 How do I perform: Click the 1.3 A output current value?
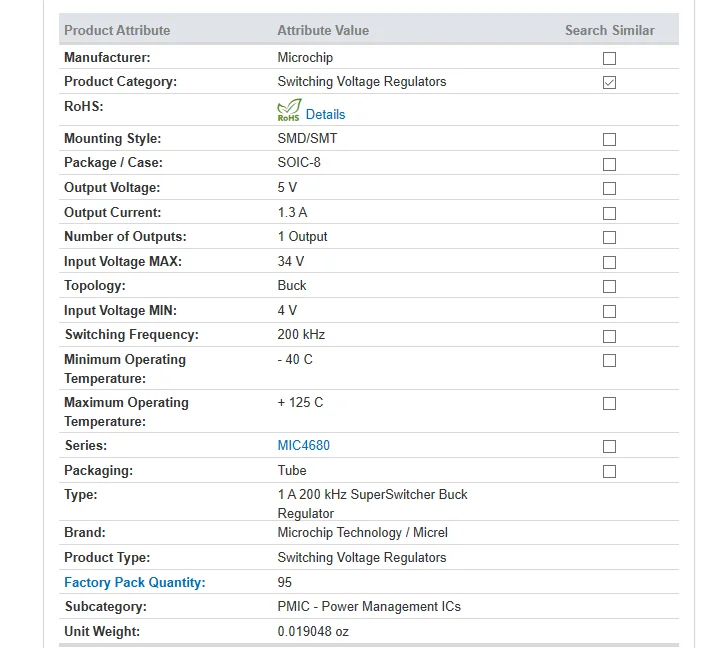pyautogui.click(x=292, y=213)
